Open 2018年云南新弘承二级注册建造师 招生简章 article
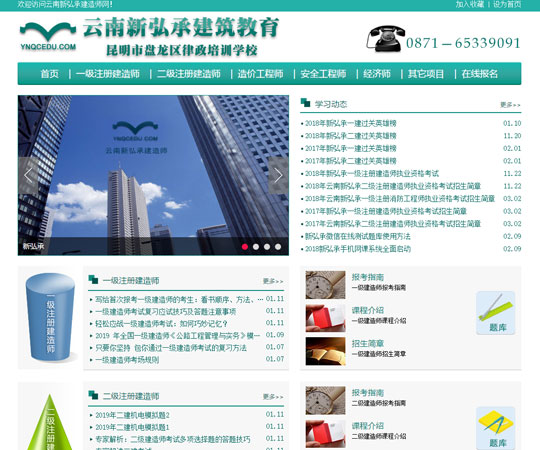This screenshot has height=450, width=540. point(393,186)
